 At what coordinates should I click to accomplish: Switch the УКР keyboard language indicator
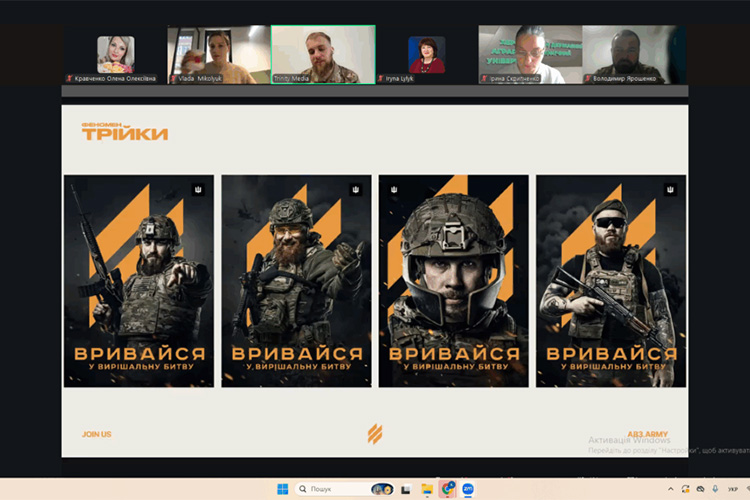733,489
